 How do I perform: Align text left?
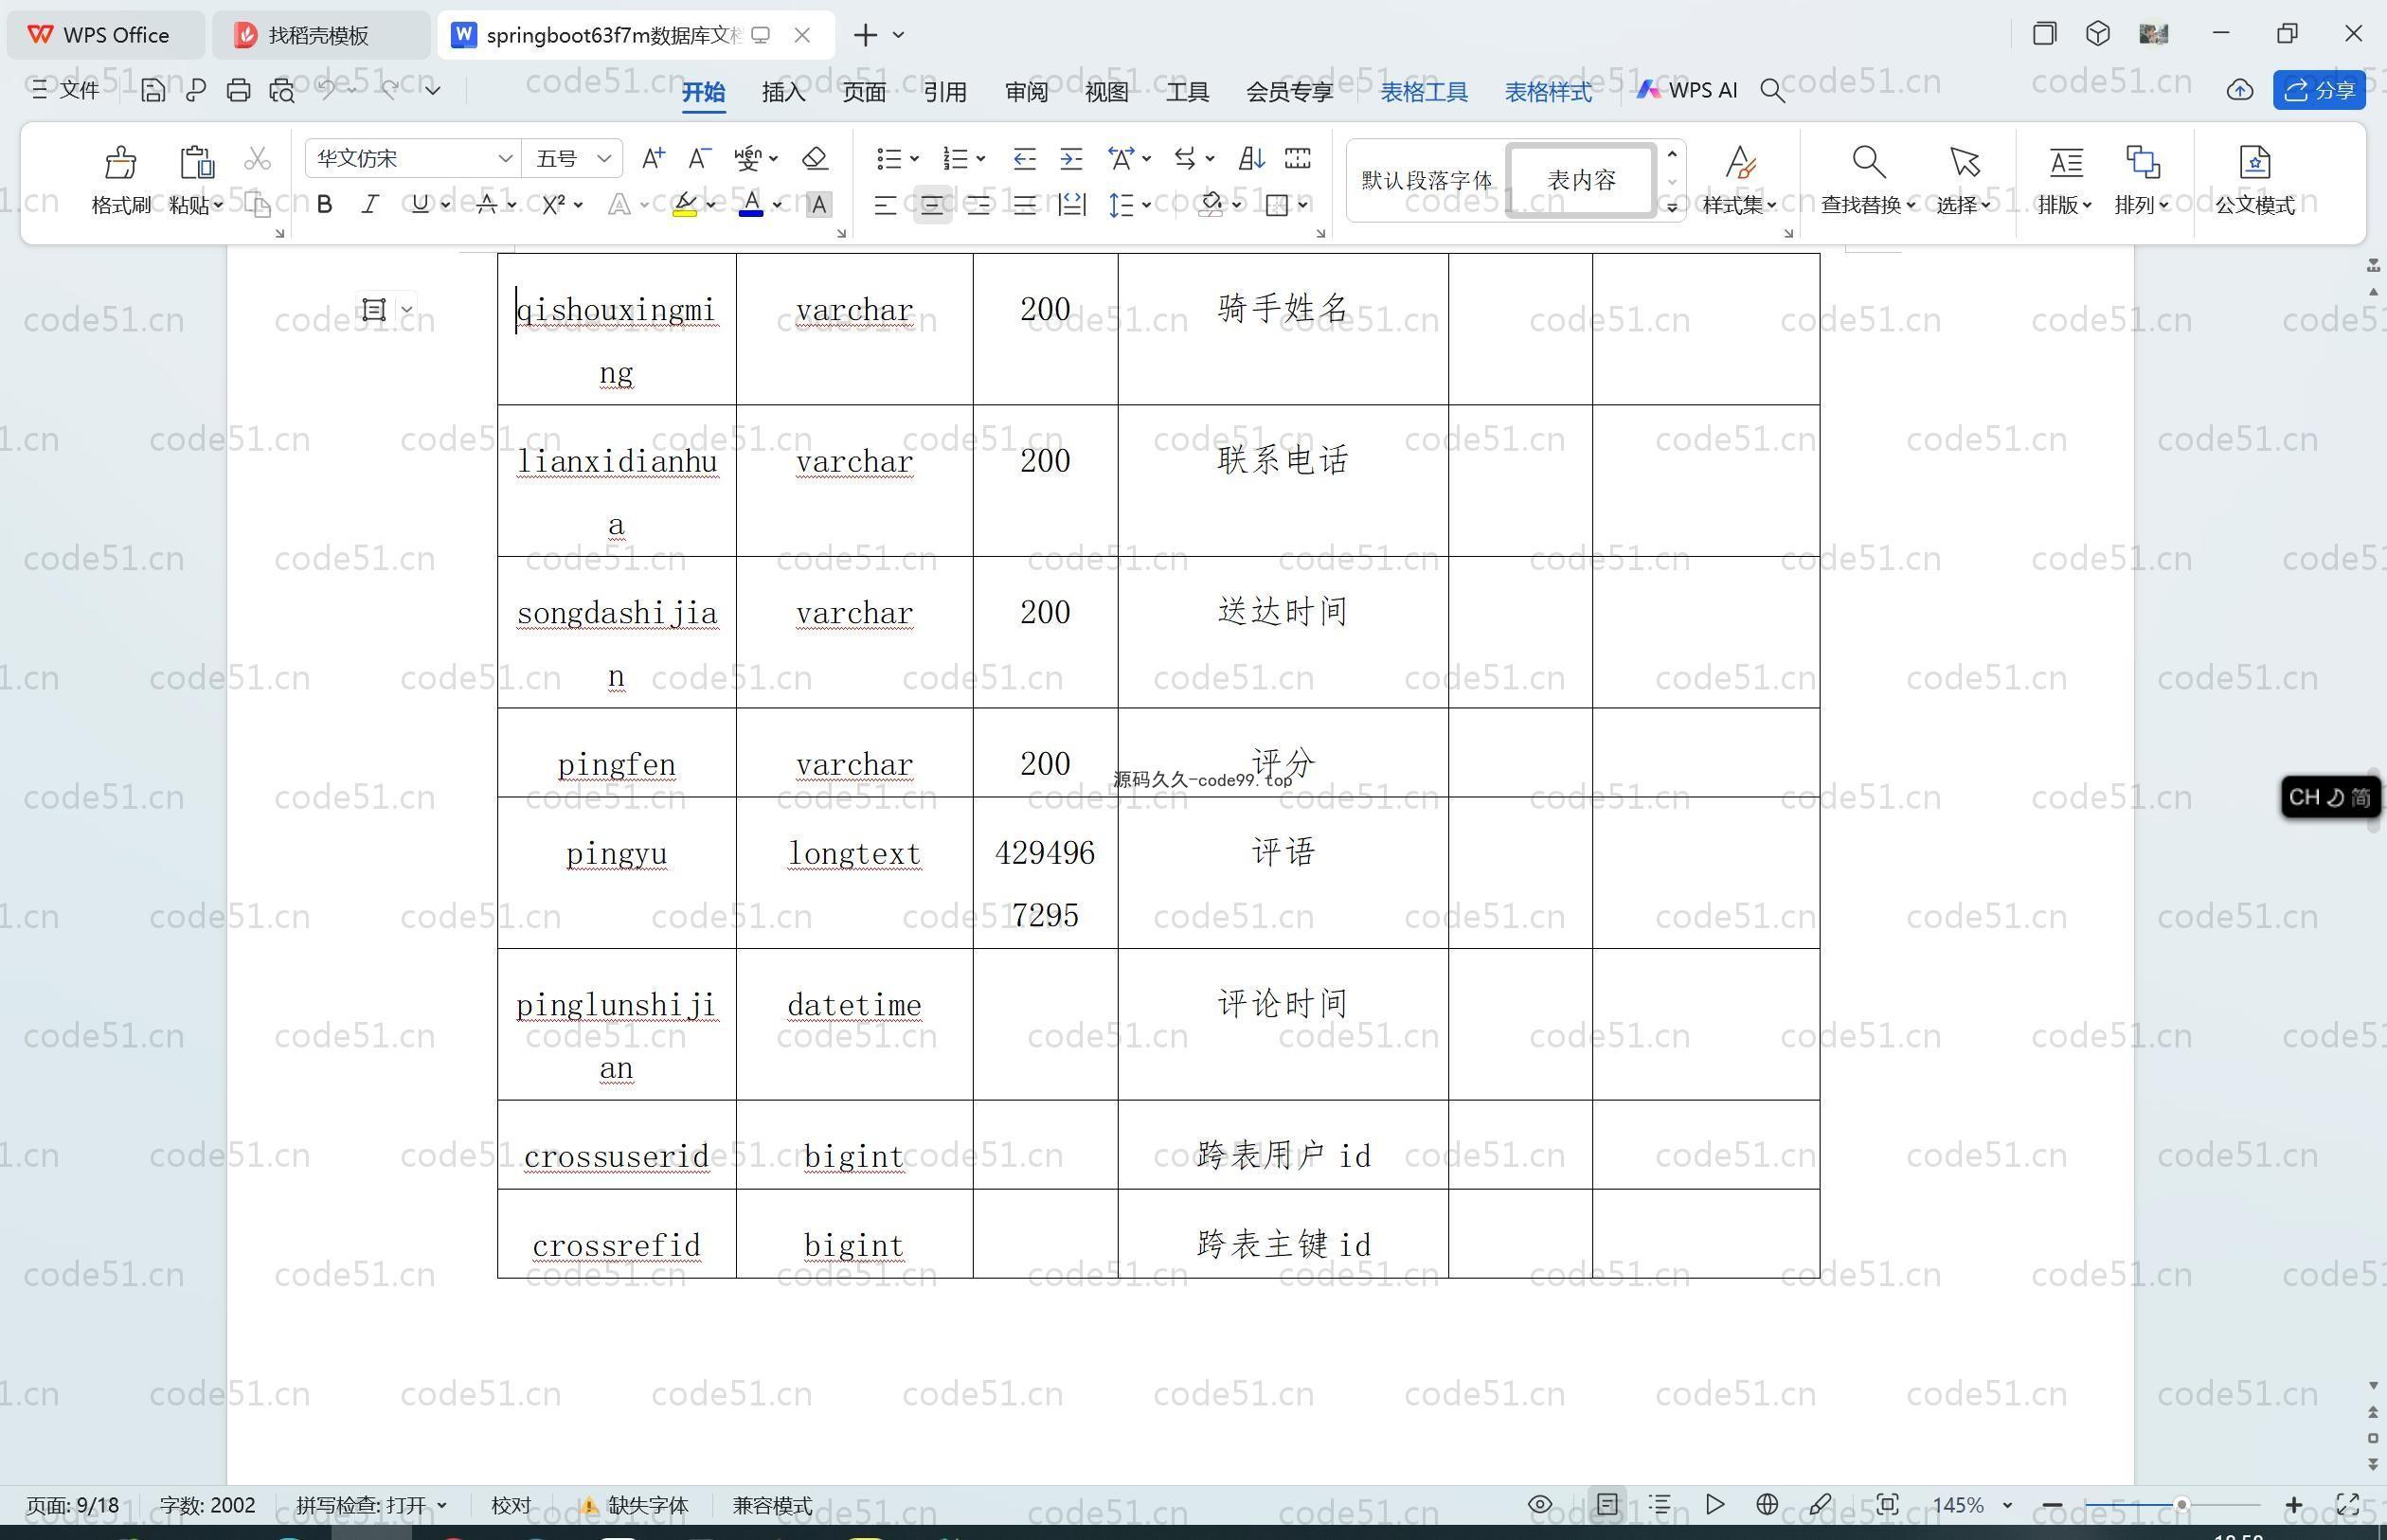(885, 205)
